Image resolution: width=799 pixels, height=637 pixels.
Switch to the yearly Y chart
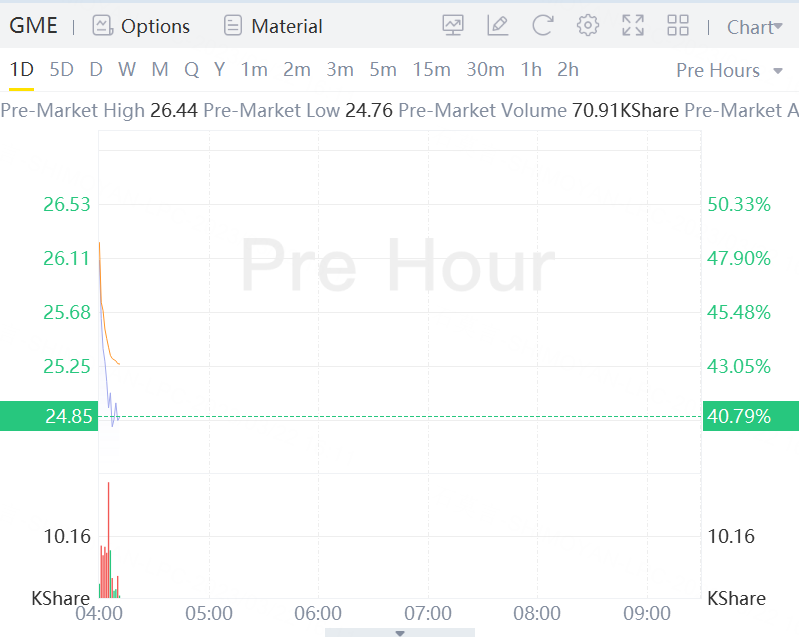(x=220, y=69)
